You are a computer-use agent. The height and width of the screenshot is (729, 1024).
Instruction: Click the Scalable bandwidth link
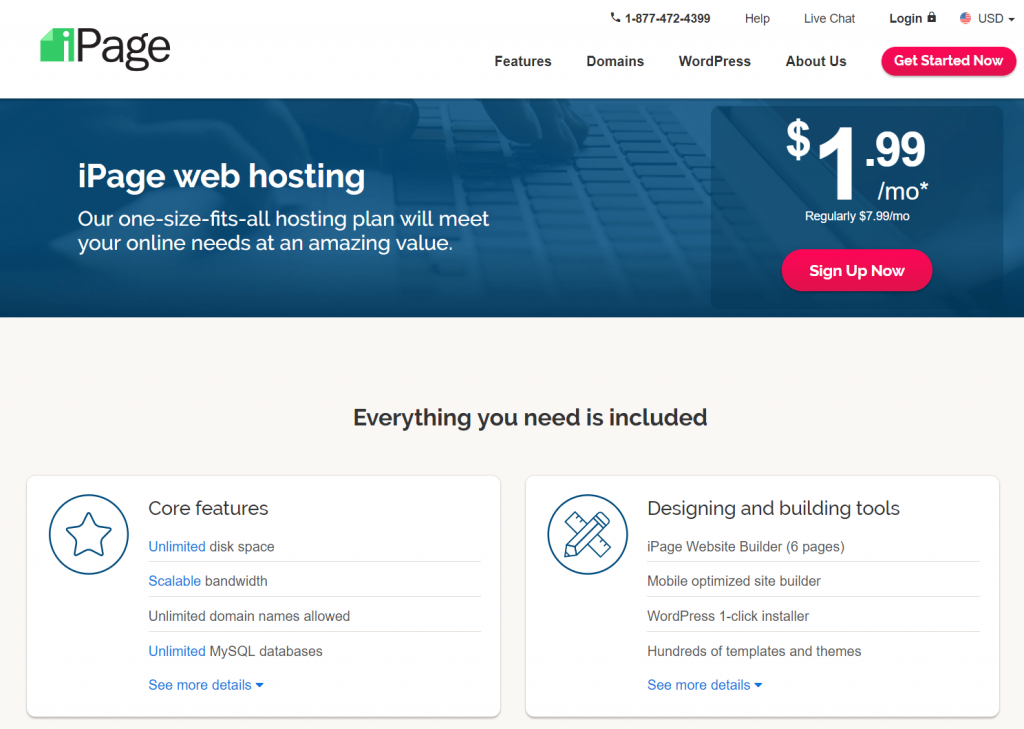pos(174,581)
